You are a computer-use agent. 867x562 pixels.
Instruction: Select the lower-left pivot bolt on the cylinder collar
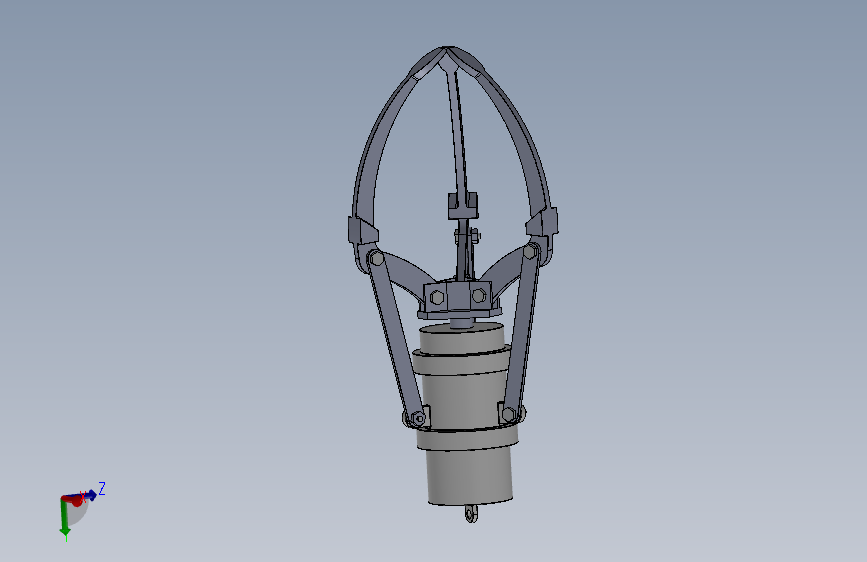point(419,418)
